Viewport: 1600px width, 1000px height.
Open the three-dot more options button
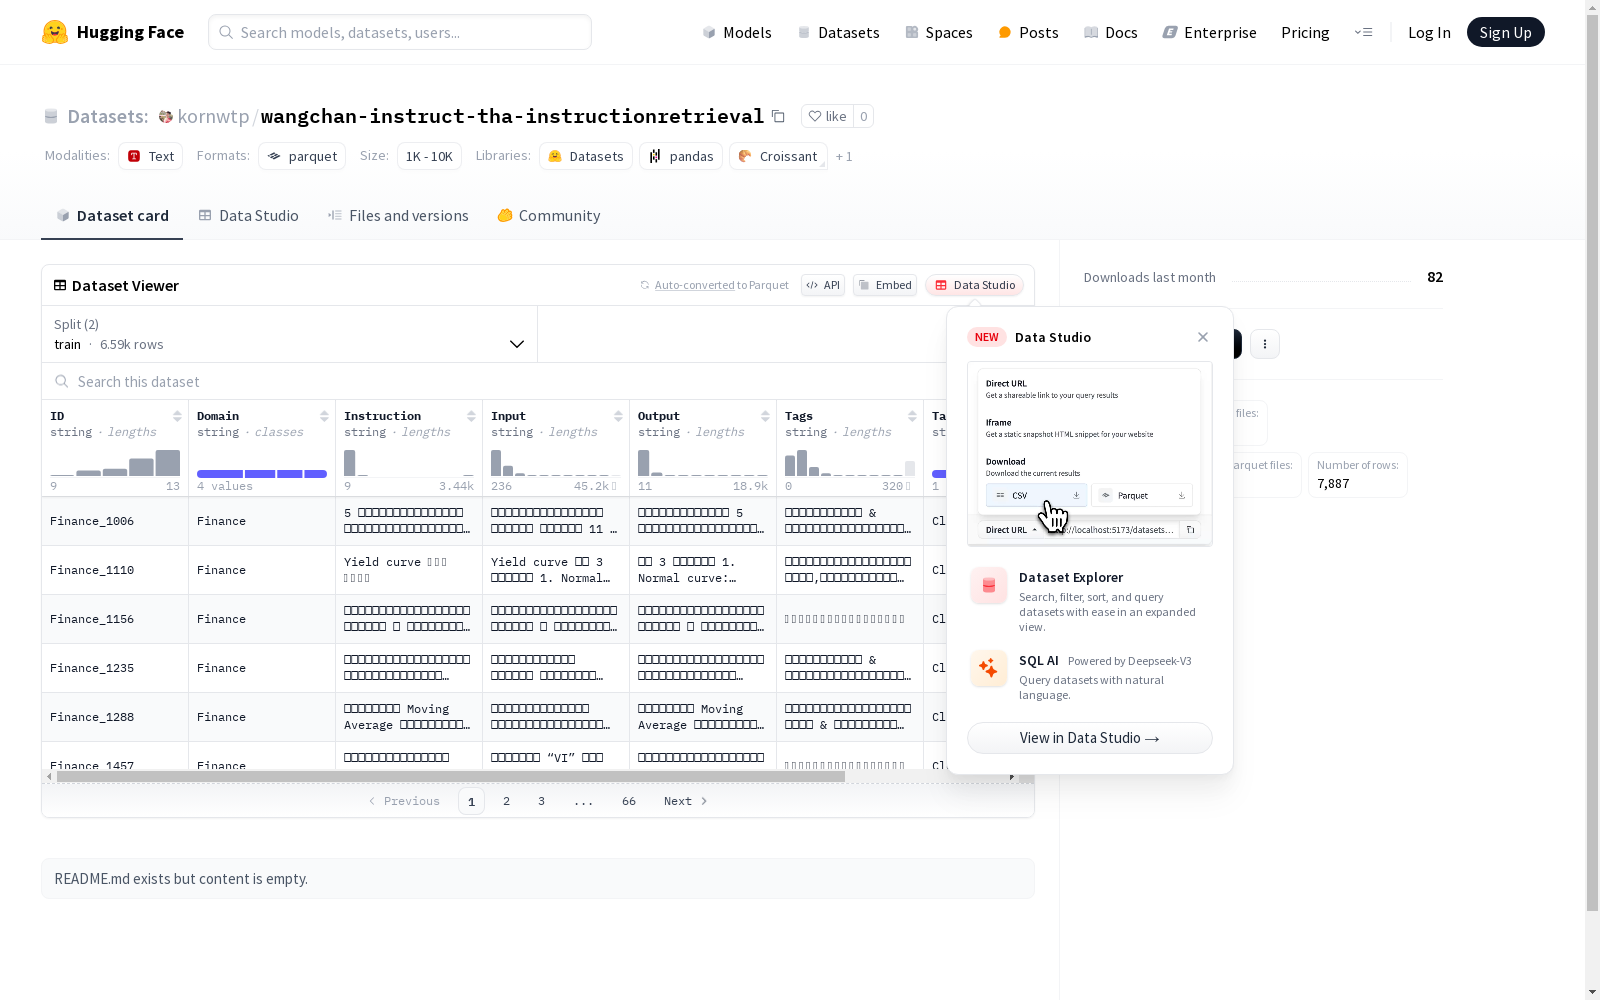1265,344
